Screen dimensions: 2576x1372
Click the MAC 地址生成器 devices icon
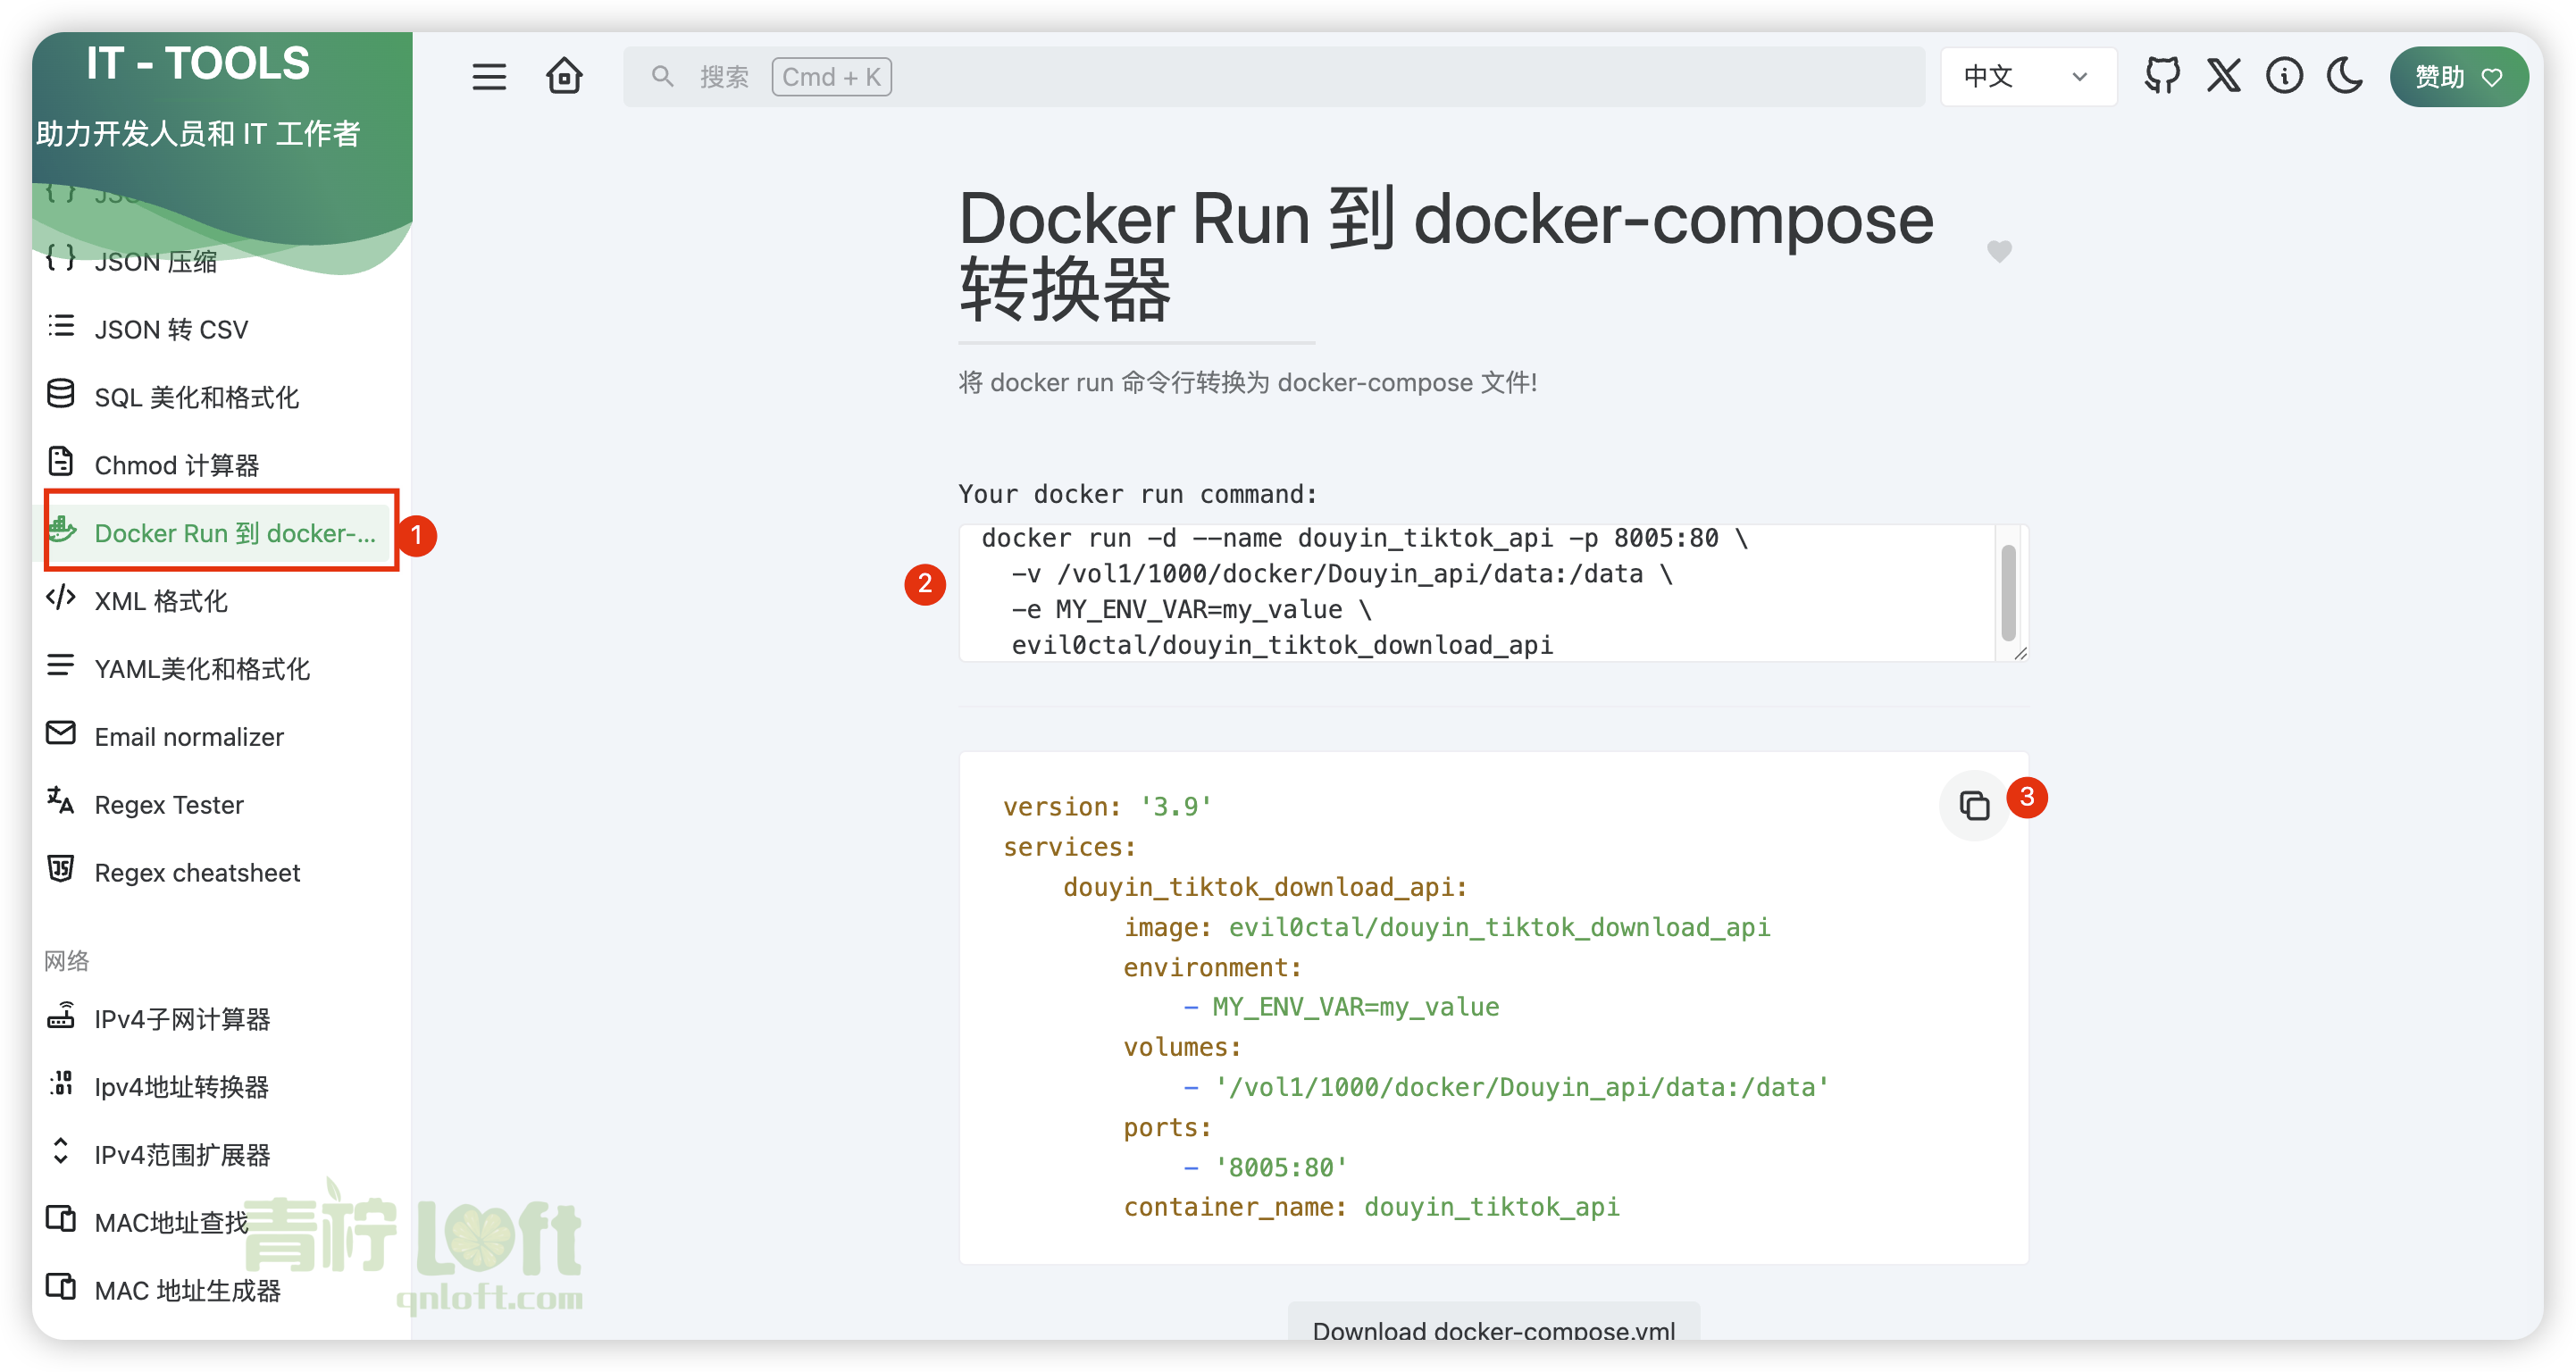(x=61, y=1287)
